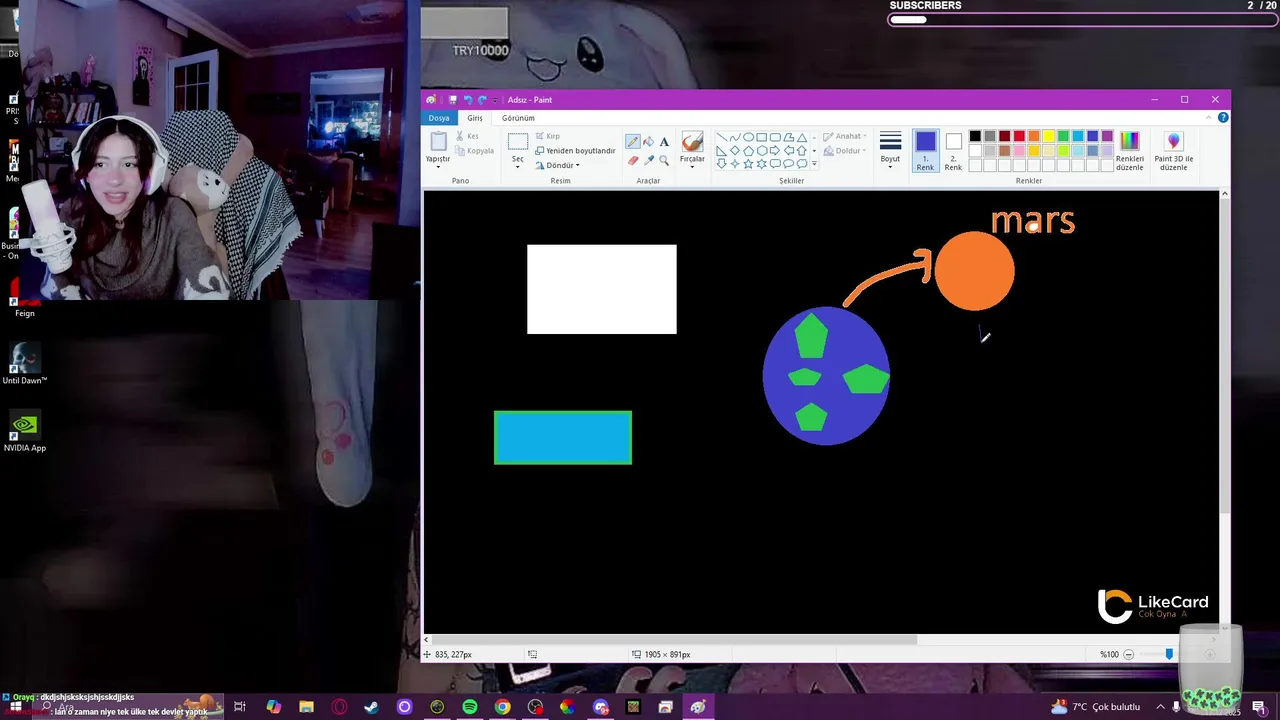The width and height of the screenshot is (1280, 720).
Task: Click the Kes cut button
Action: click(468, 136)
